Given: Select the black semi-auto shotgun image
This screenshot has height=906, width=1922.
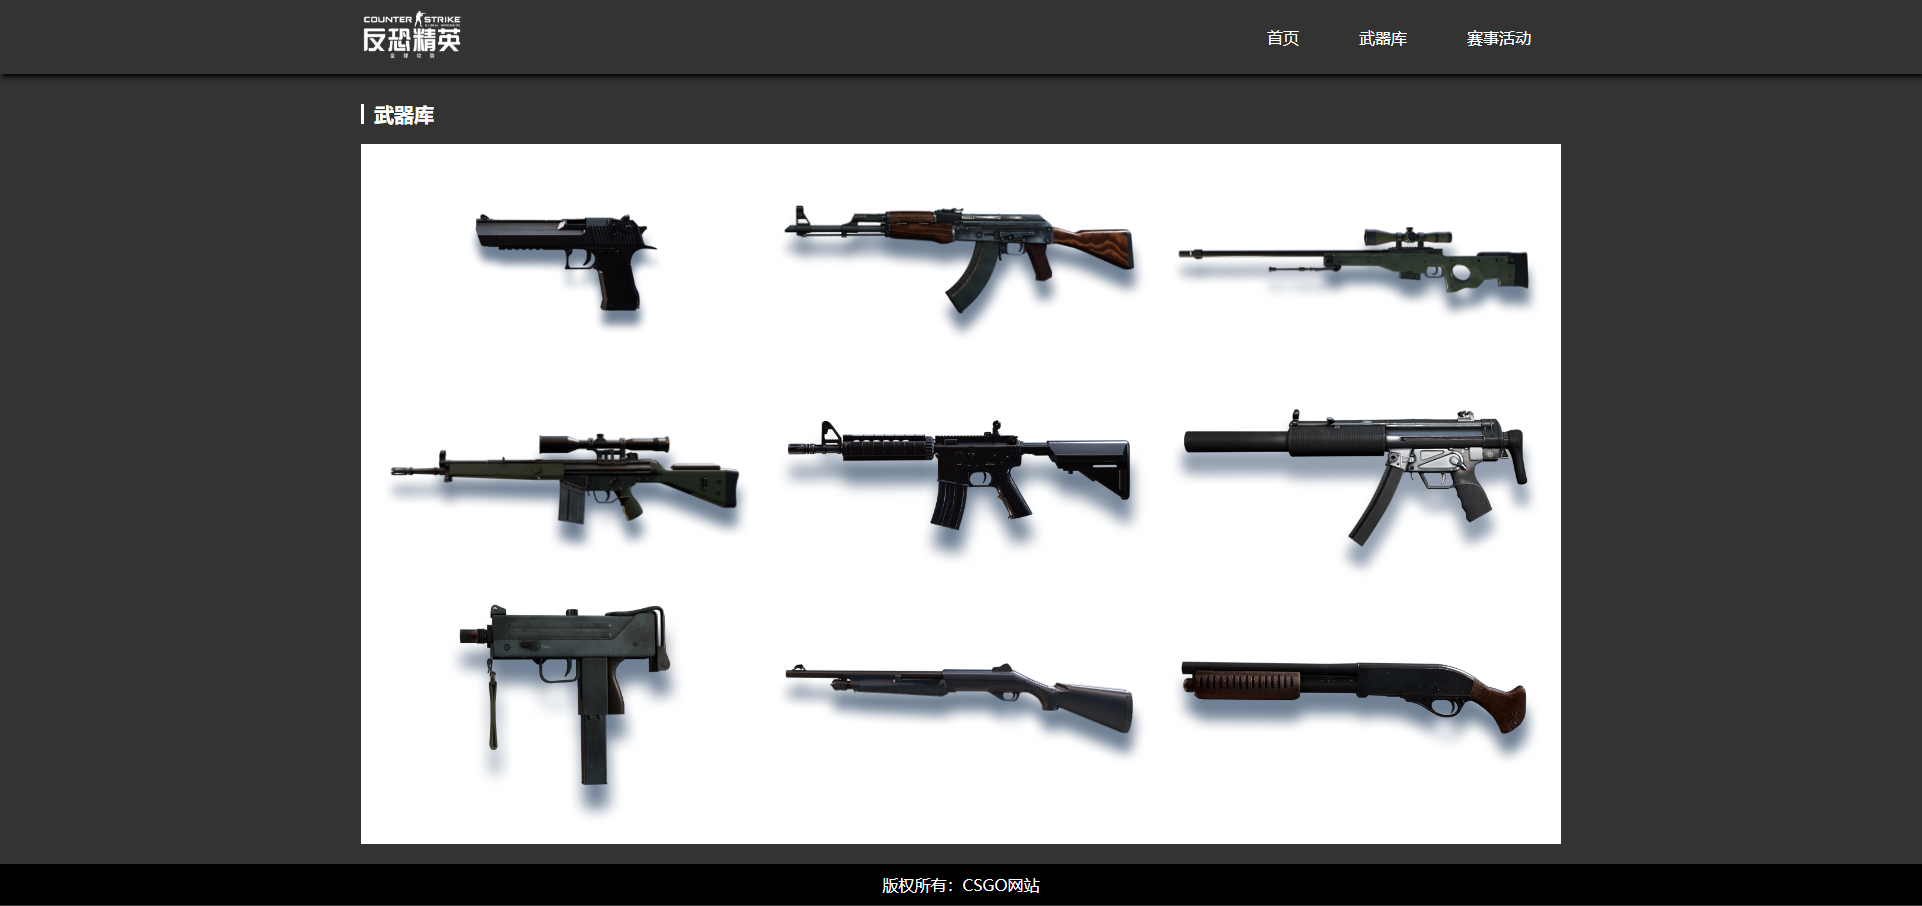Looking at the screenshot, I should [x=960, y=698].
